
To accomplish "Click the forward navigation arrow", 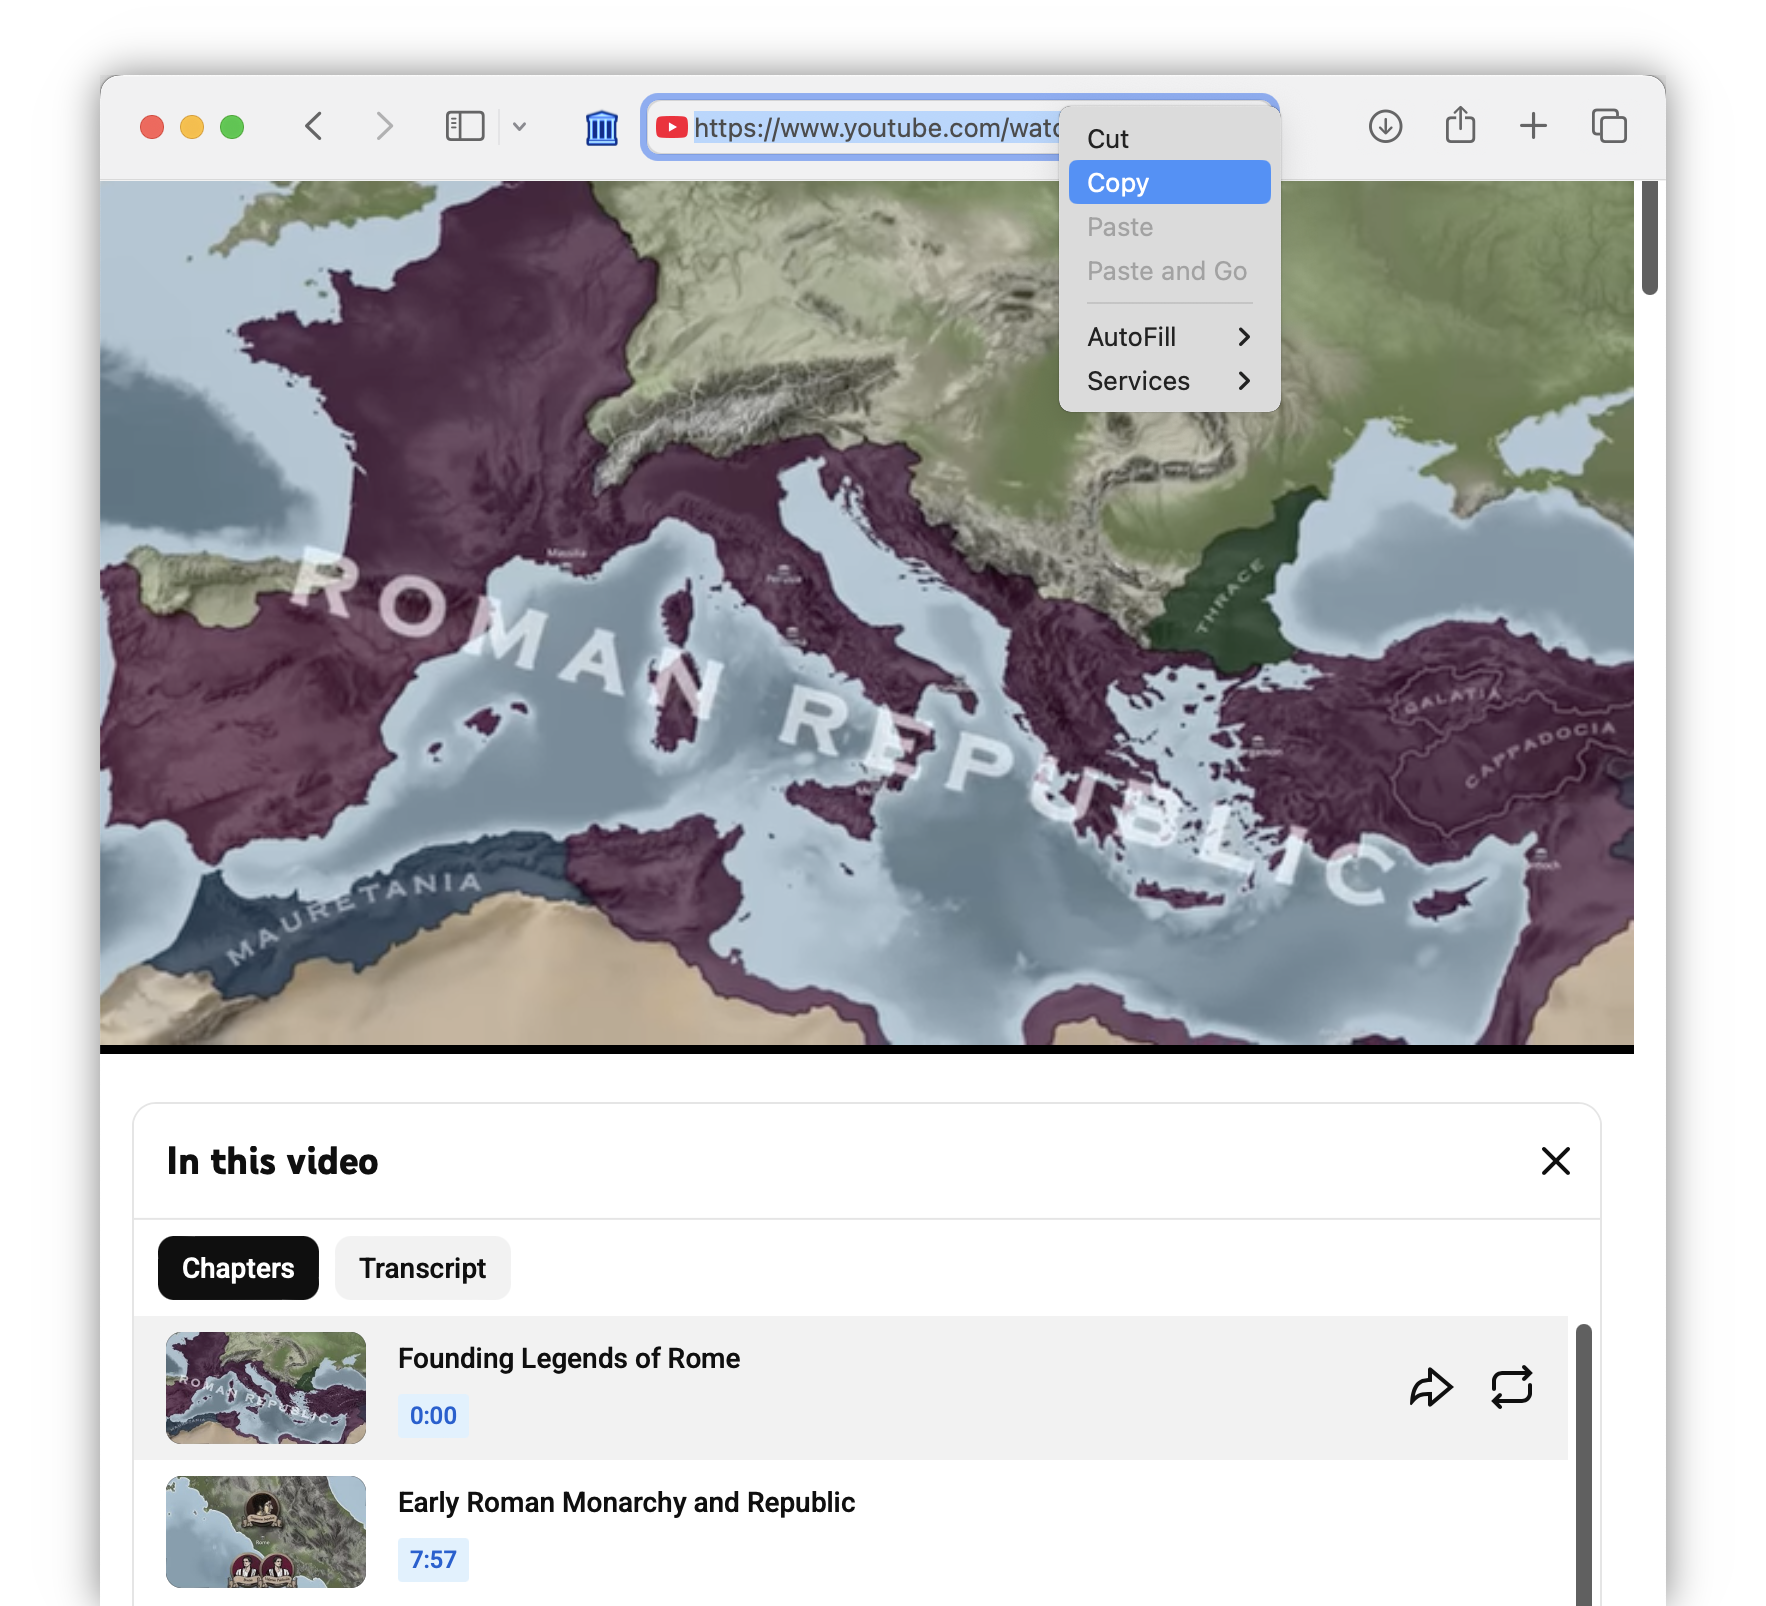I will (x=384, y=127).
